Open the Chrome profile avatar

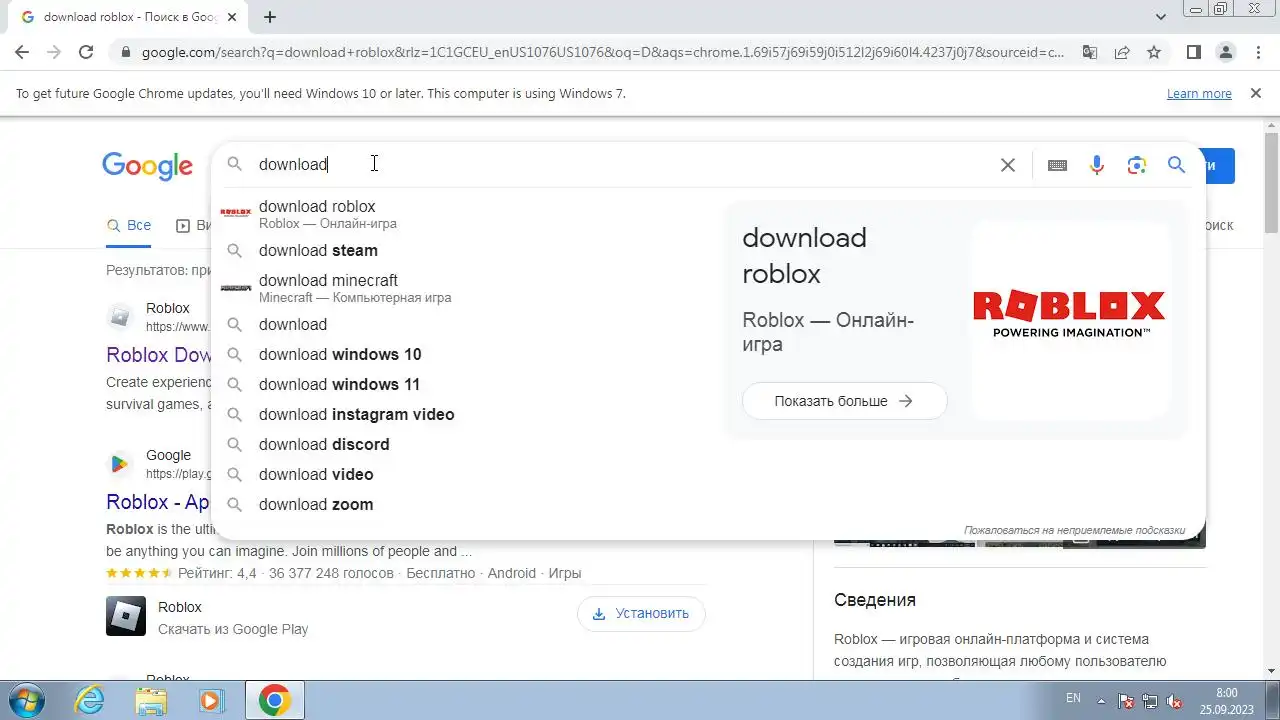click(x=1226, y=52)
